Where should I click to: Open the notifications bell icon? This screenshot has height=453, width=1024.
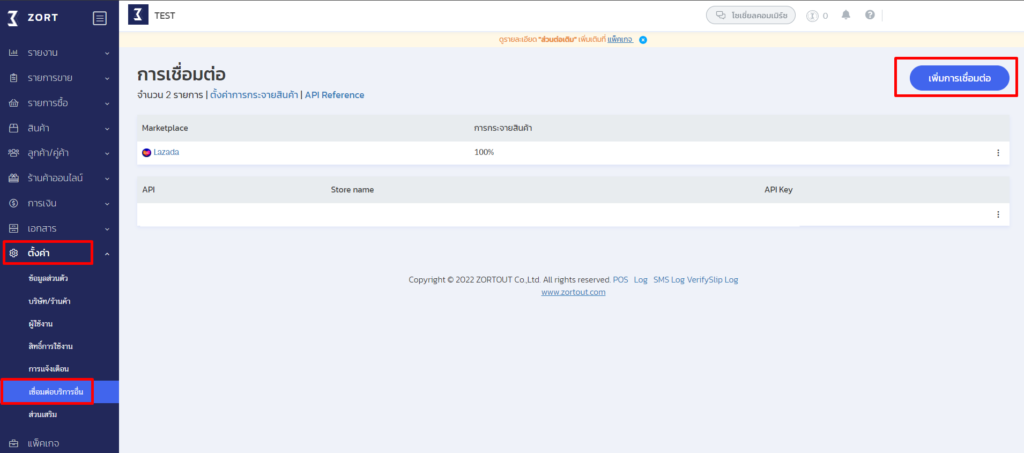pyautogui.click(x=846, y=15)
